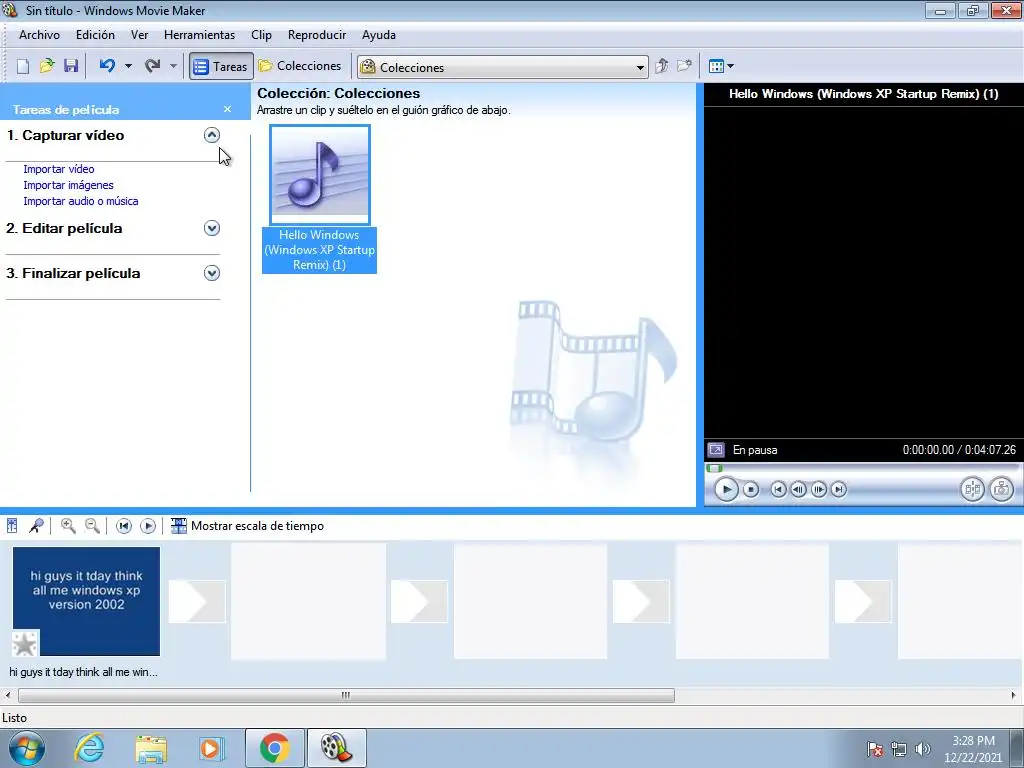Take a picture from the preview
The image size is (1024, 768).
(1002, 489)
